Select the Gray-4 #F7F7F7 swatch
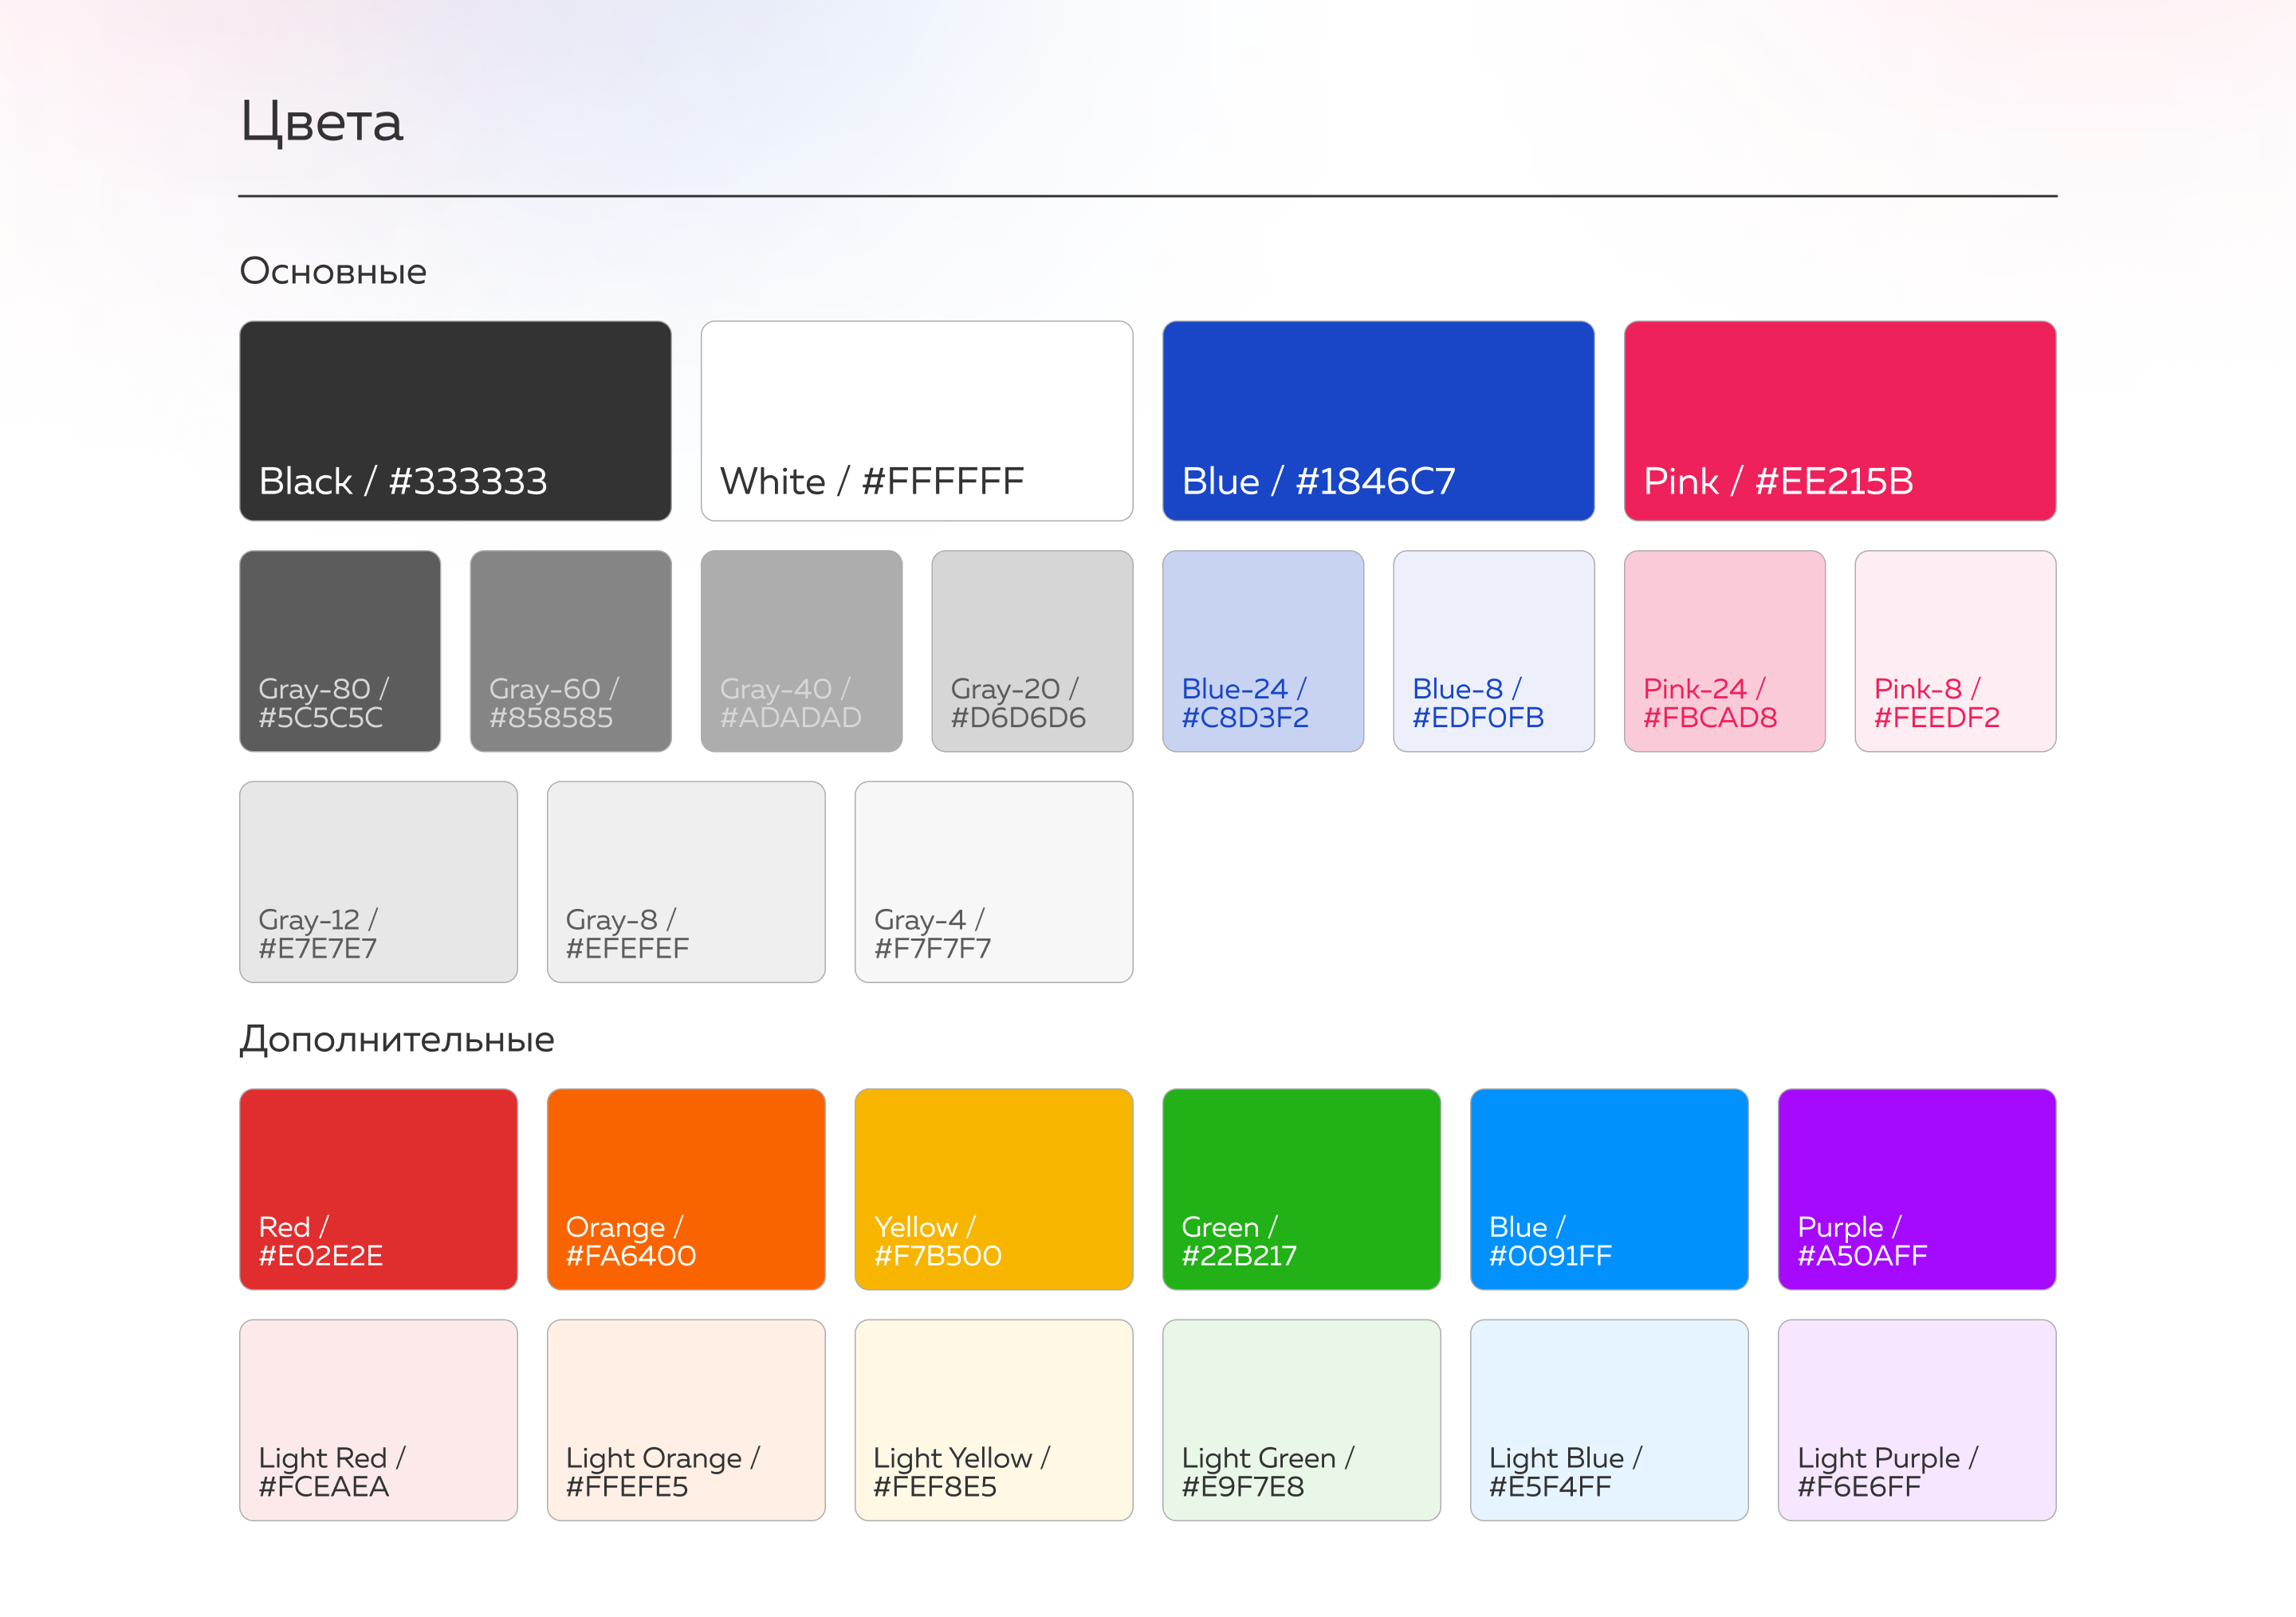Screen dimensions: 2296x1617 pyautogui.click(x=993, y=881)
